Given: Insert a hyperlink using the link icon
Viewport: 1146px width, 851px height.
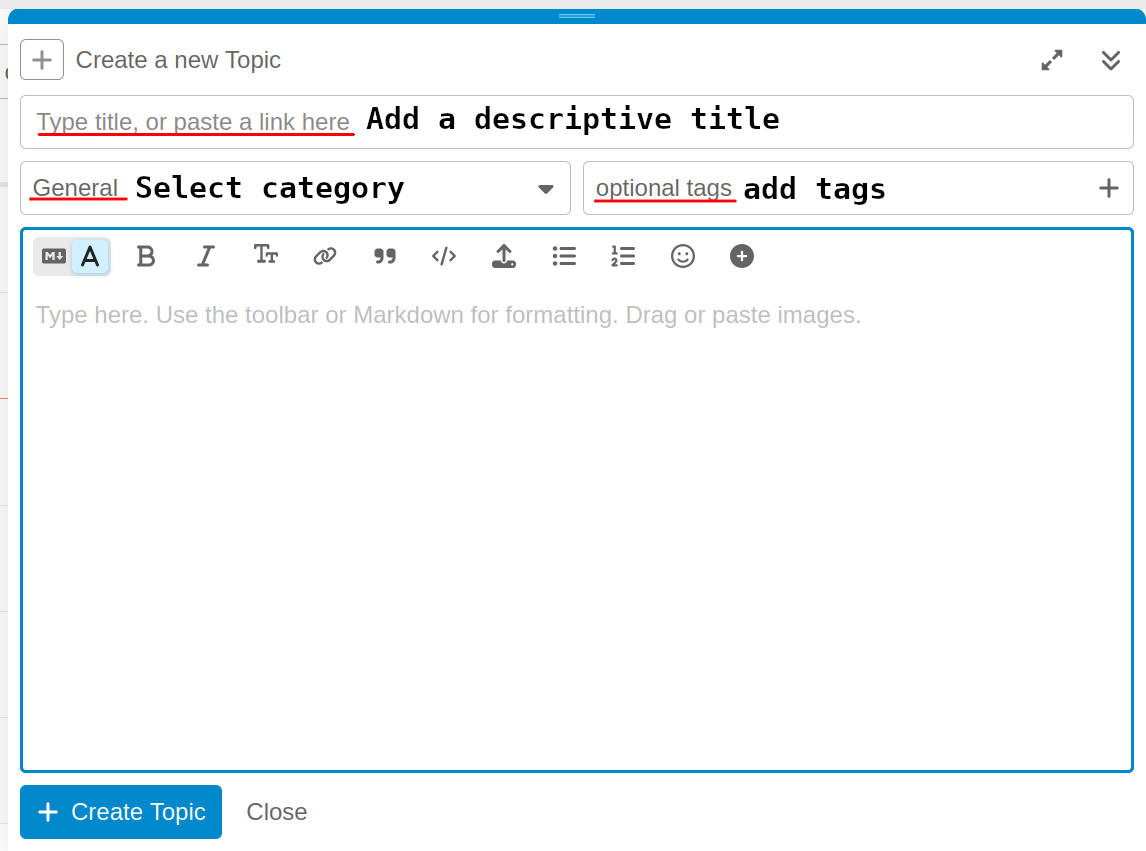Looking at the screenshot, I should [x=324, y=257].
